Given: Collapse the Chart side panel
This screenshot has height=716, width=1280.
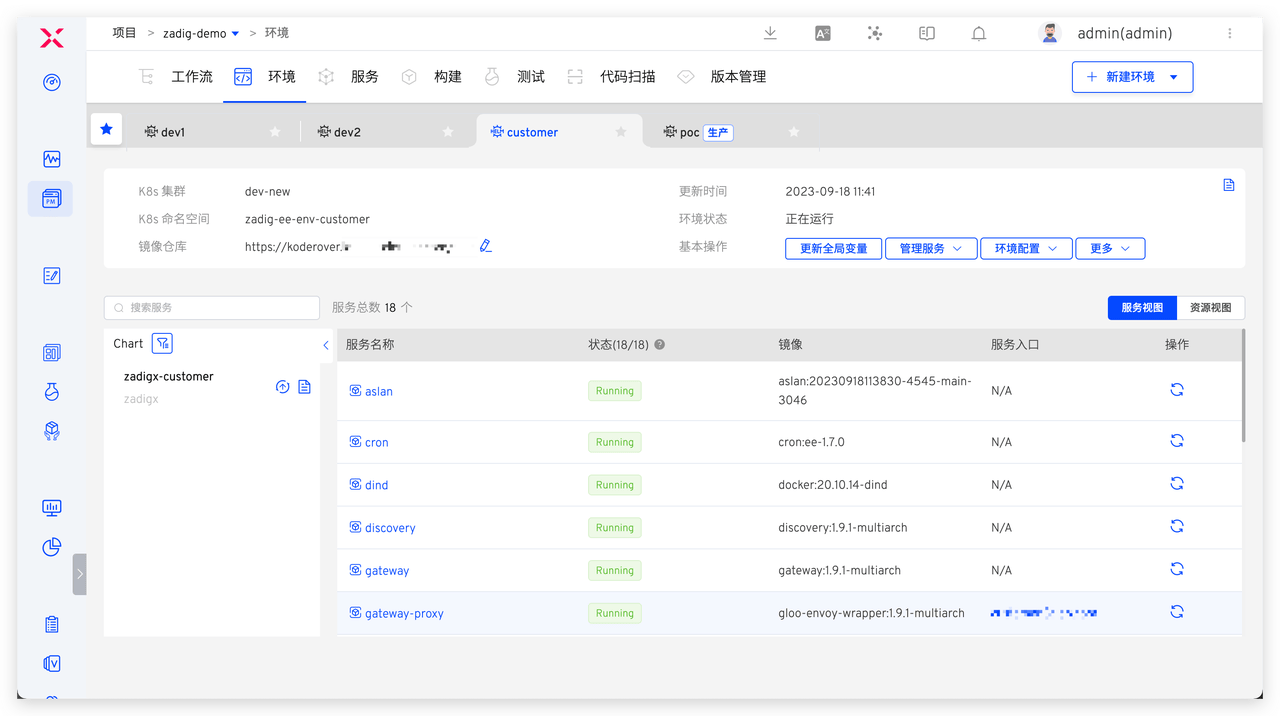Looking at the screenshot, I should point(326,345).
